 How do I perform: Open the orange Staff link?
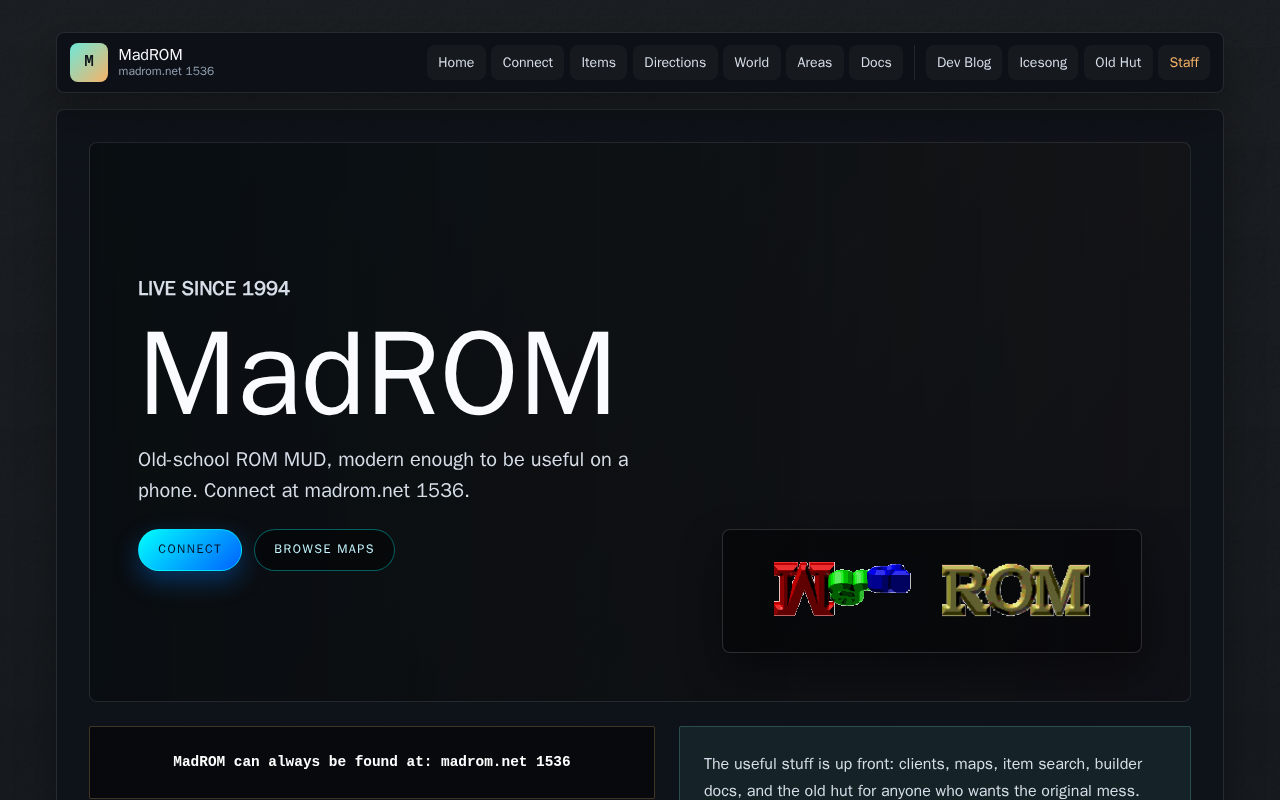click(x=1184, y=62)
